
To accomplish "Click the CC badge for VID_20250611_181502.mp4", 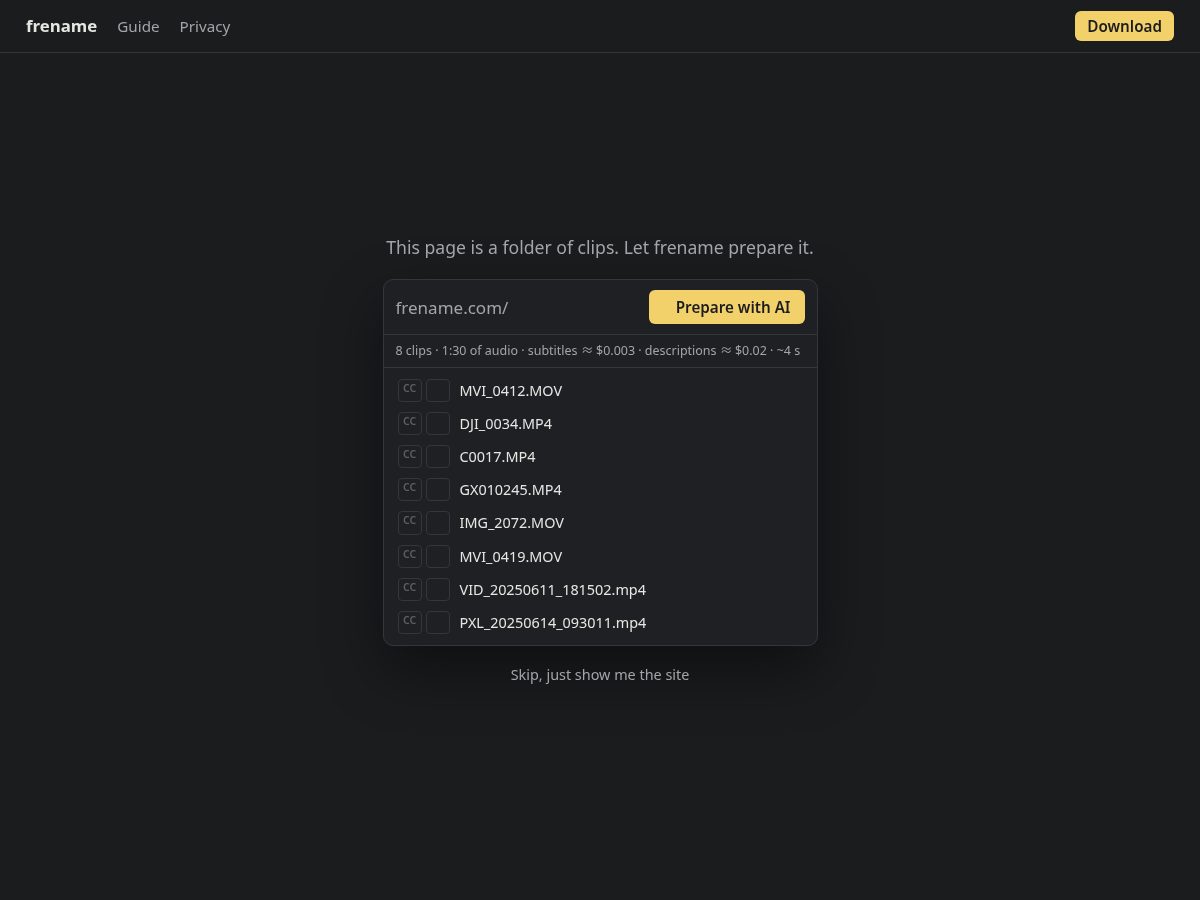I will (x=409, y=589).
